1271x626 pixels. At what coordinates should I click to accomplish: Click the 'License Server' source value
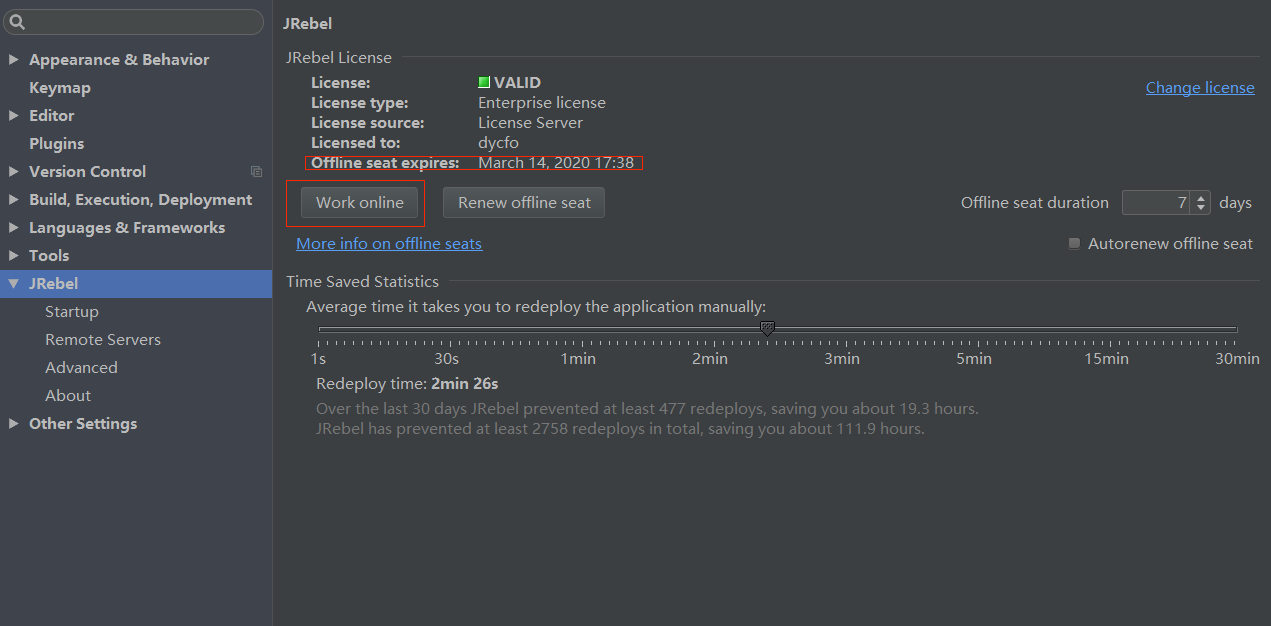click(530, 123)
